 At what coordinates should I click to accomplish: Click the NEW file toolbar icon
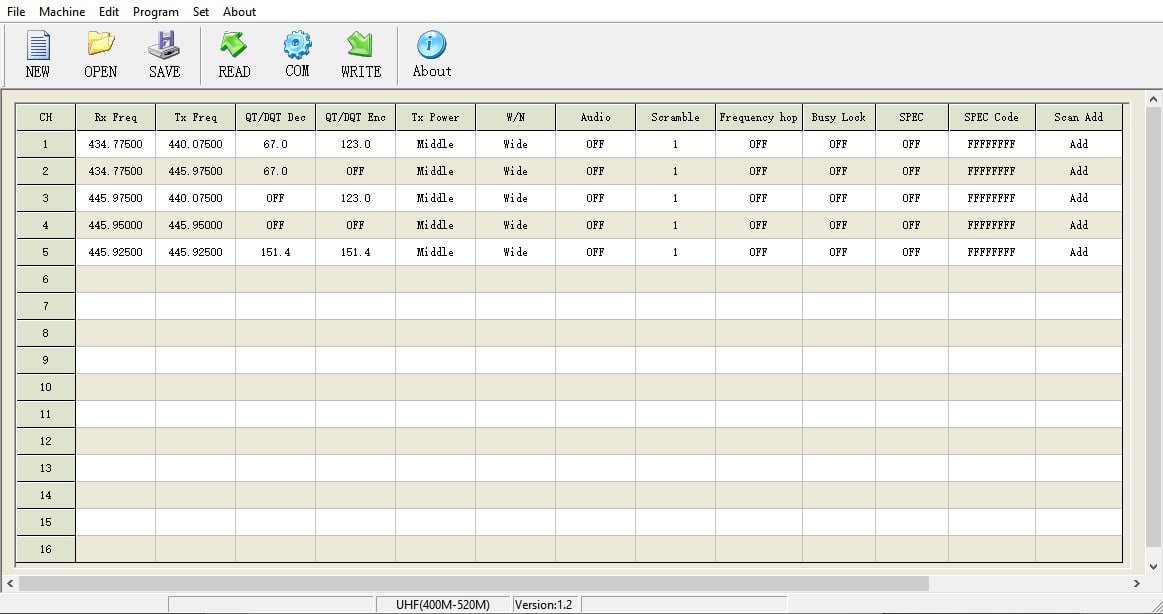tap(38, 55)
